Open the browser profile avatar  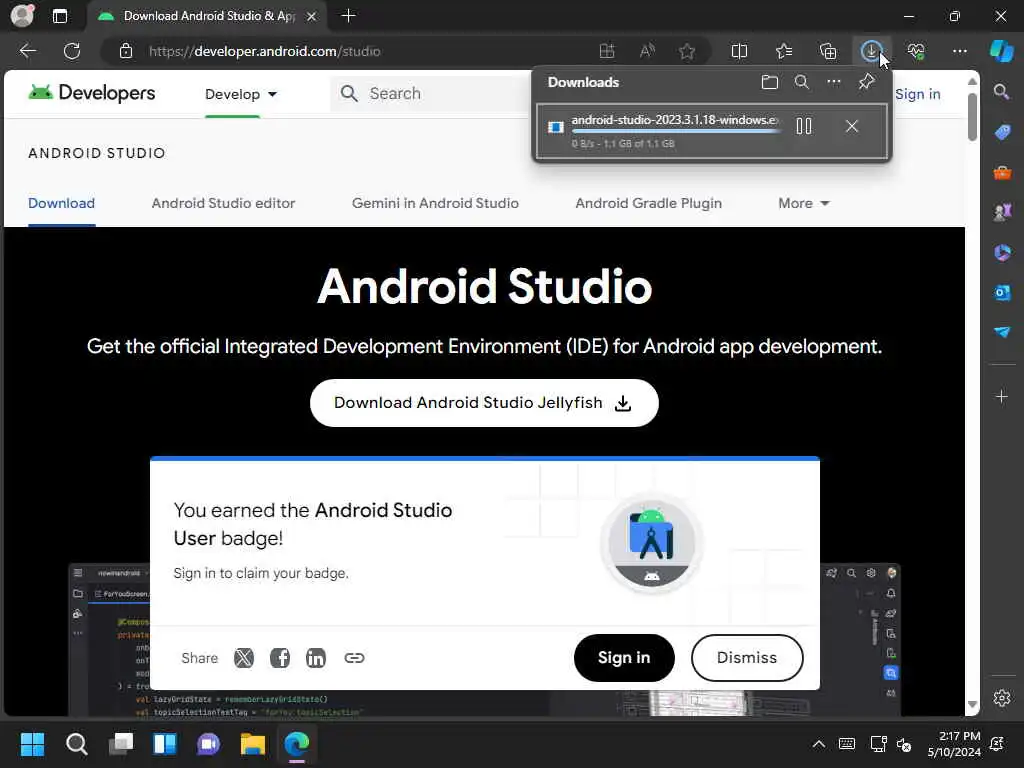[x=22, y=16]
